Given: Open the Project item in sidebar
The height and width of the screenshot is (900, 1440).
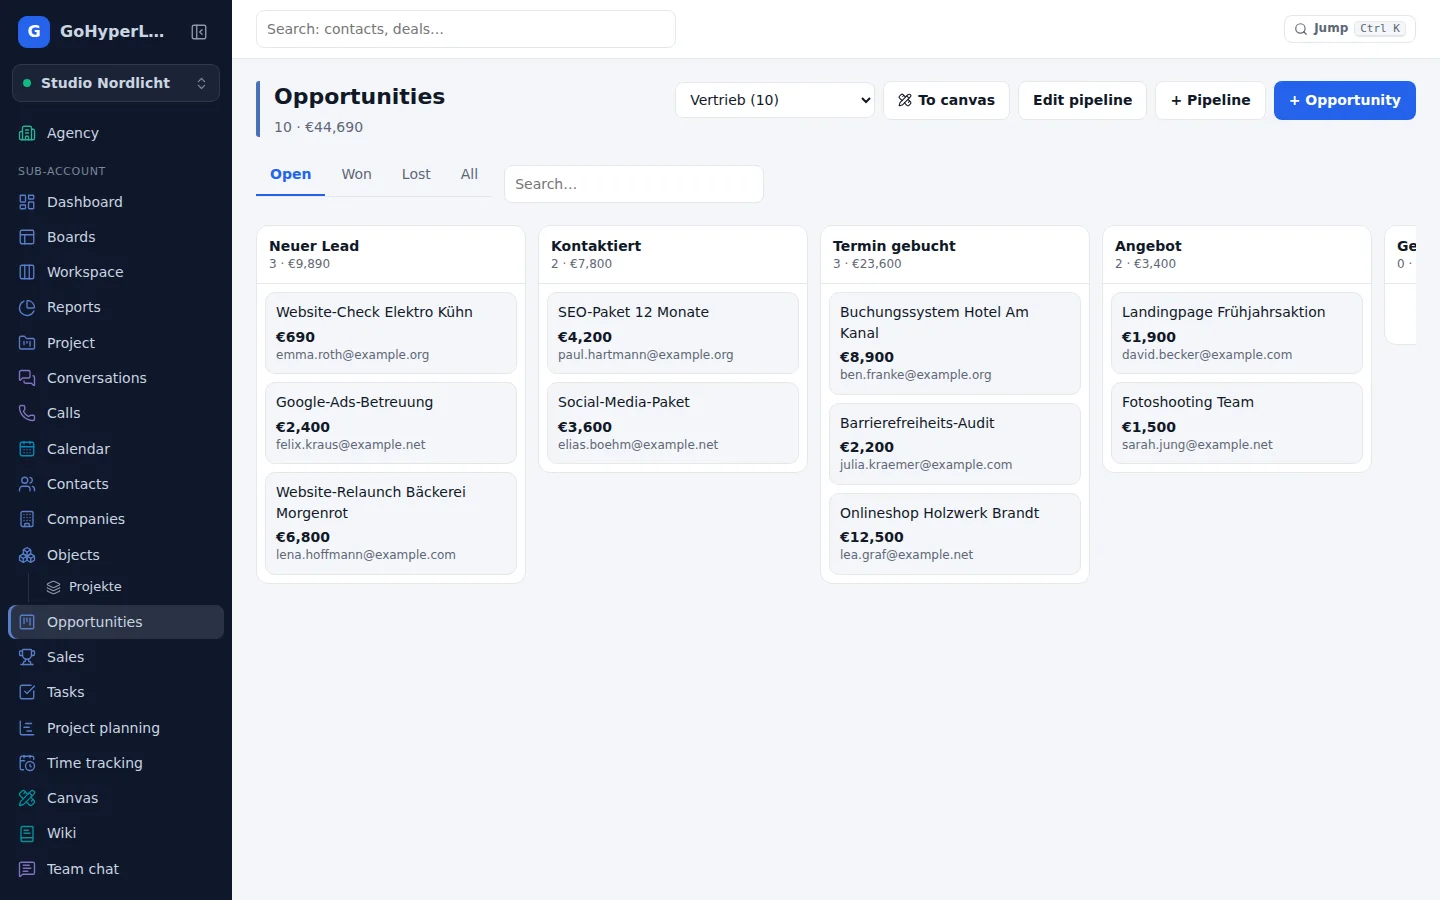Looking at the screenshot, I should tap(116, 343).
